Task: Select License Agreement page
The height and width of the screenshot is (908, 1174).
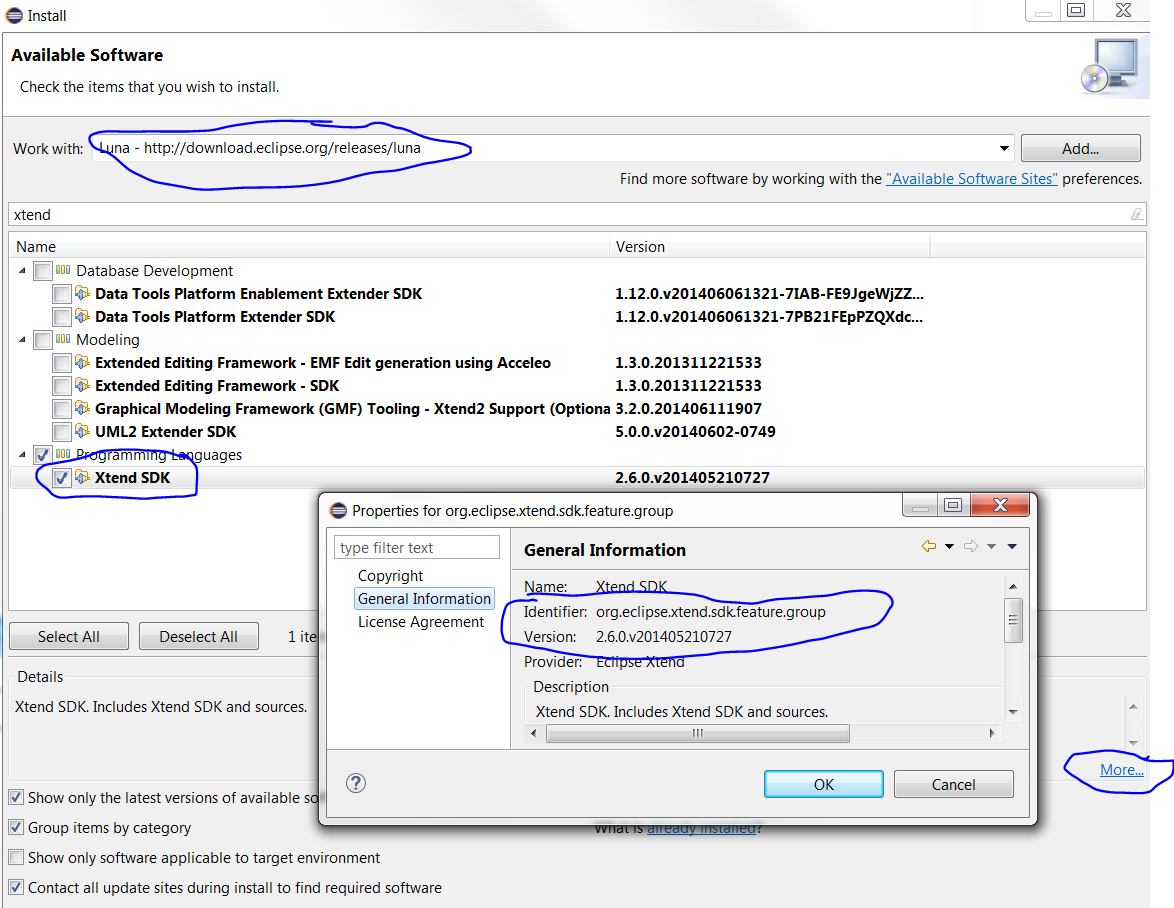Action: [421, 622]
